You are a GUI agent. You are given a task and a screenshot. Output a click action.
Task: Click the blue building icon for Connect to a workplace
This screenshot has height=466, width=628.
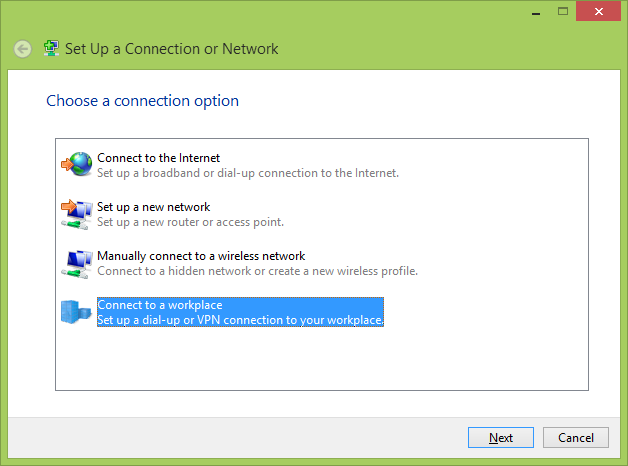tap(76, 312)
